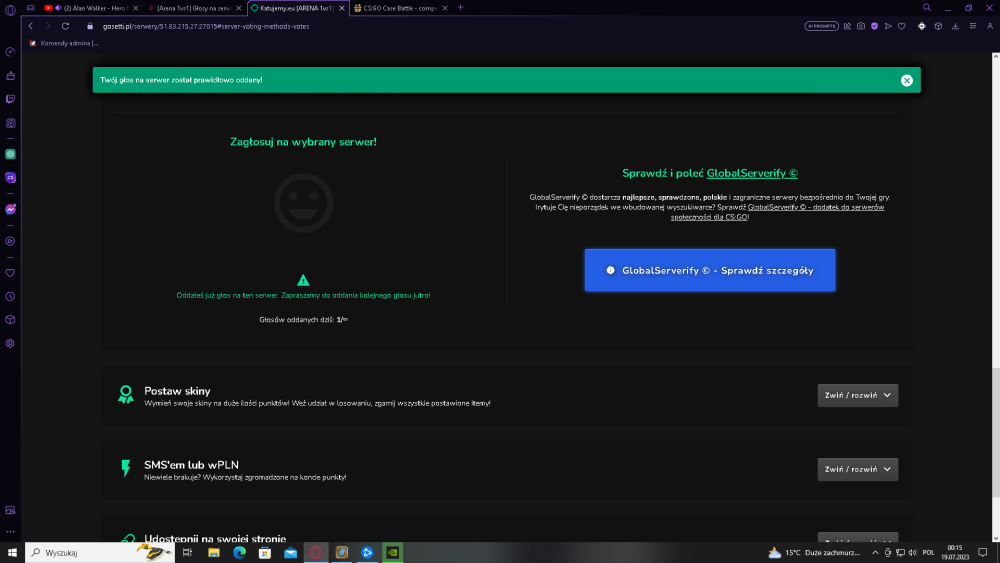
Task: Open the tab search magnifier icon
Action: coord(927,8)
